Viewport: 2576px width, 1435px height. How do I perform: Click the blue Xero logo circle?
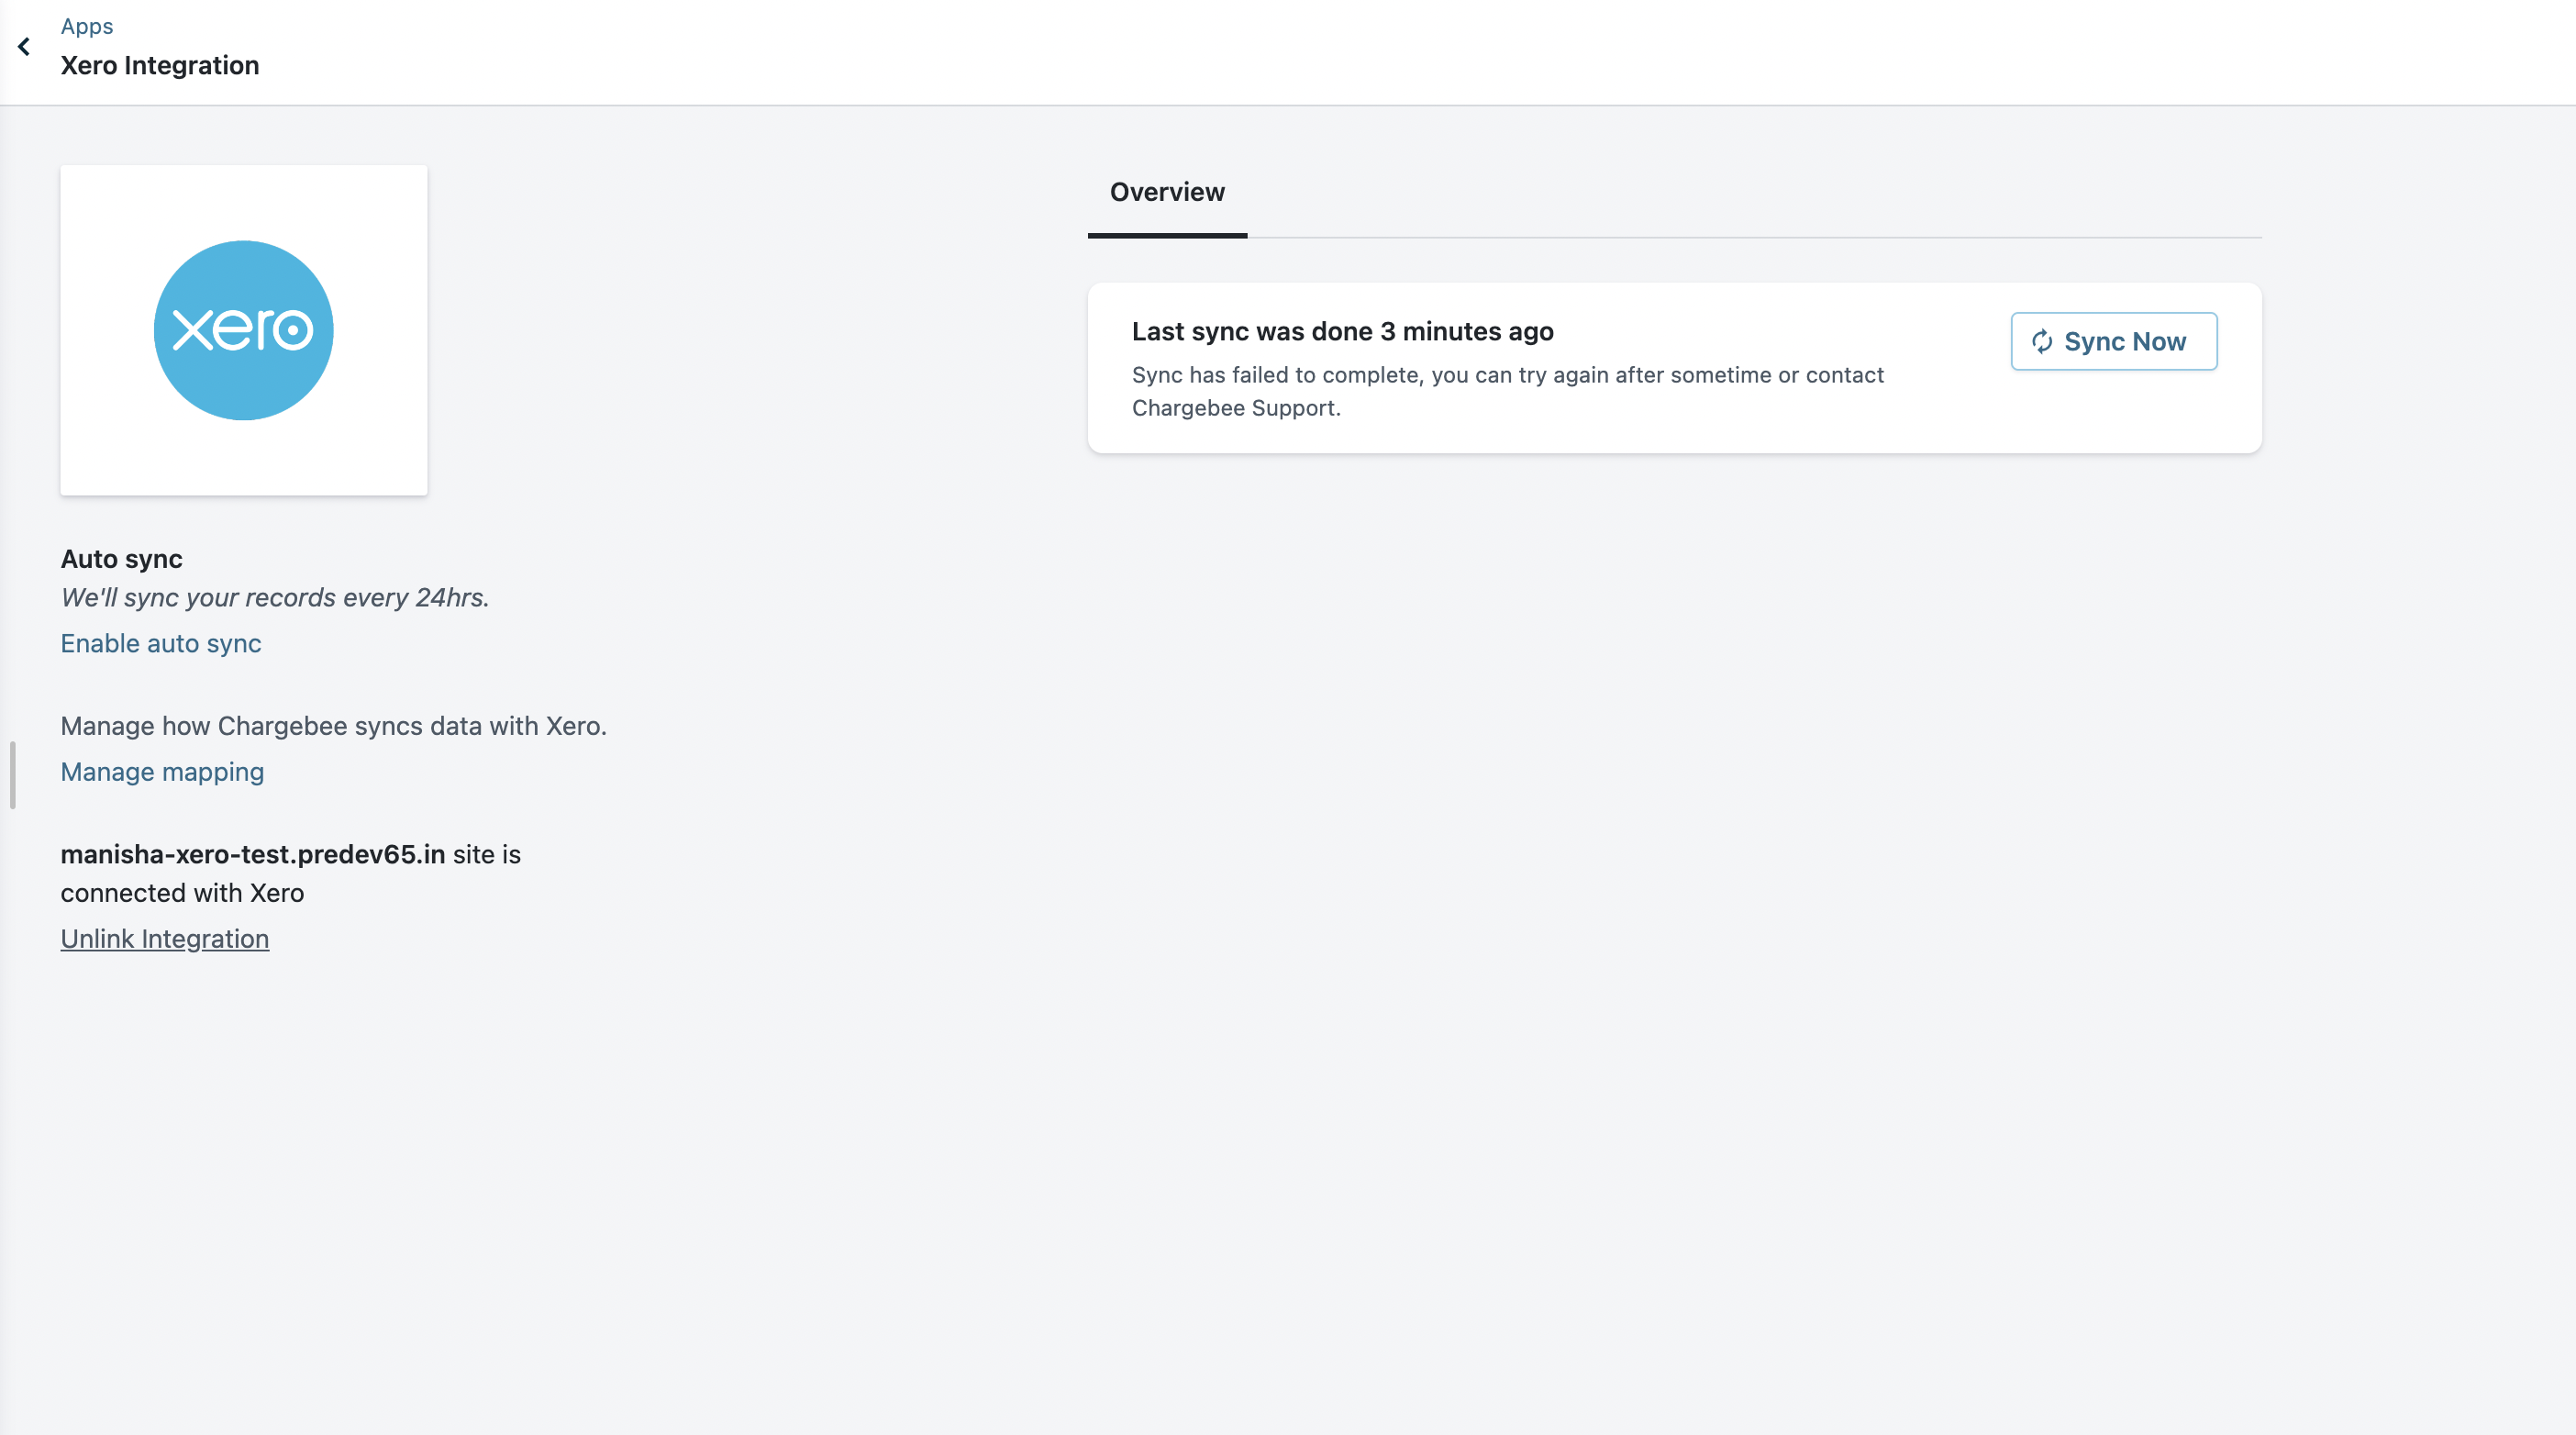(243, 330)
